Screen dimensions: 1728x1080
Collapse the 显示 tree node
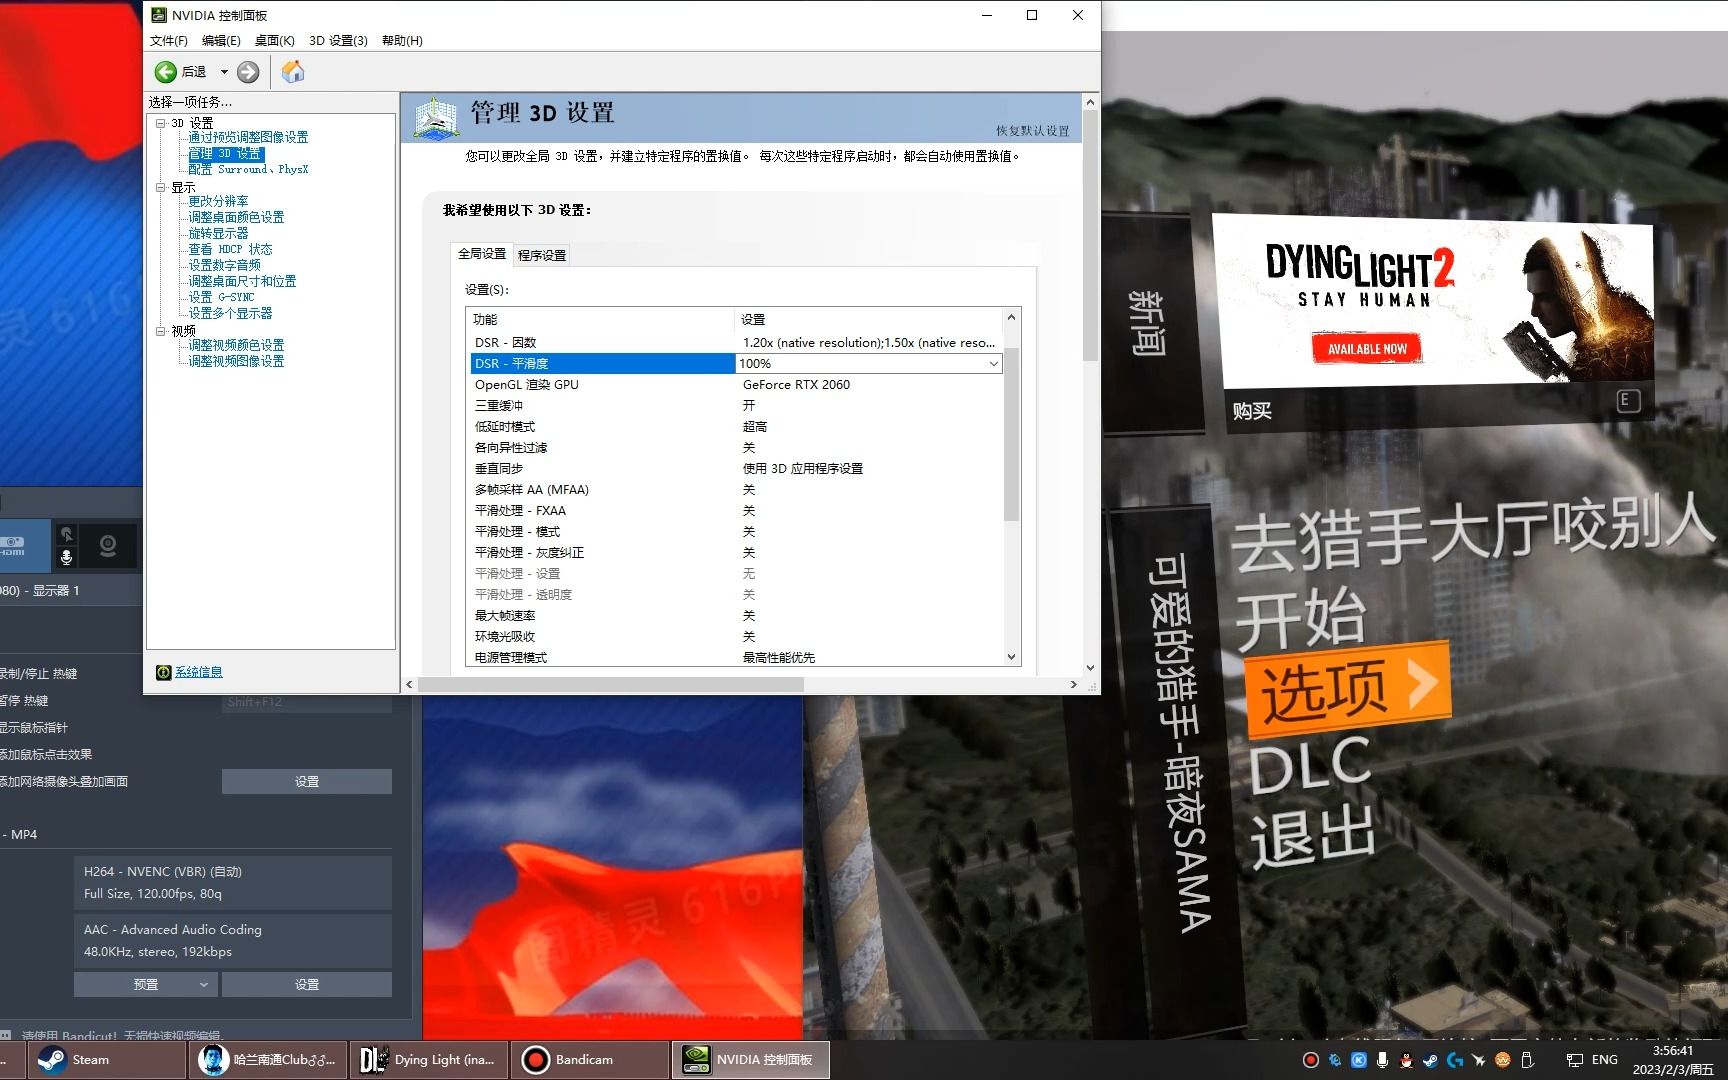pyautogui.click(x=160, y=187)
